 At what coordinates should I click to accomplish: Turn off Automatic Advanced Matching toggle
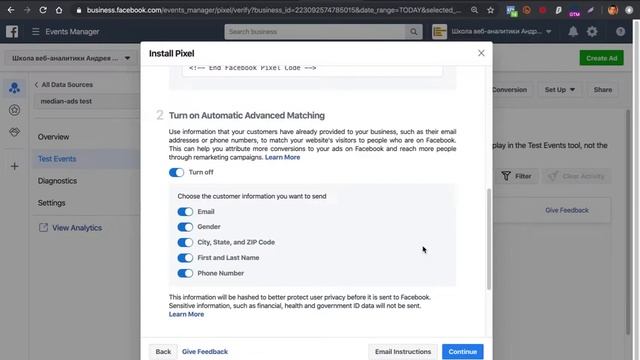coord(176,172)
